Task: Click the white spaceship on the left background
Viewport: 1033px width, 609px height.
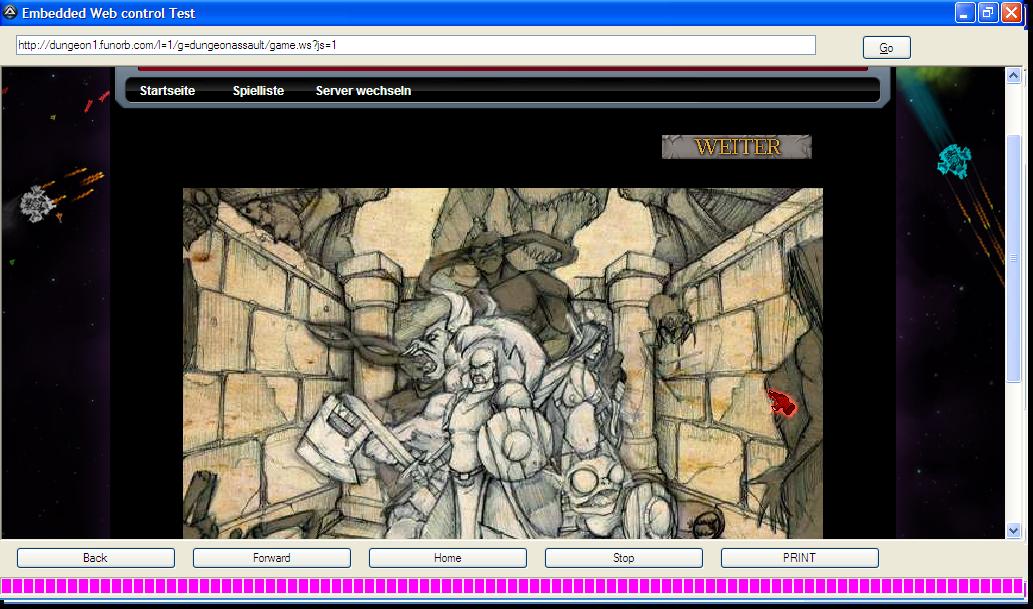Action: [37, 204]
